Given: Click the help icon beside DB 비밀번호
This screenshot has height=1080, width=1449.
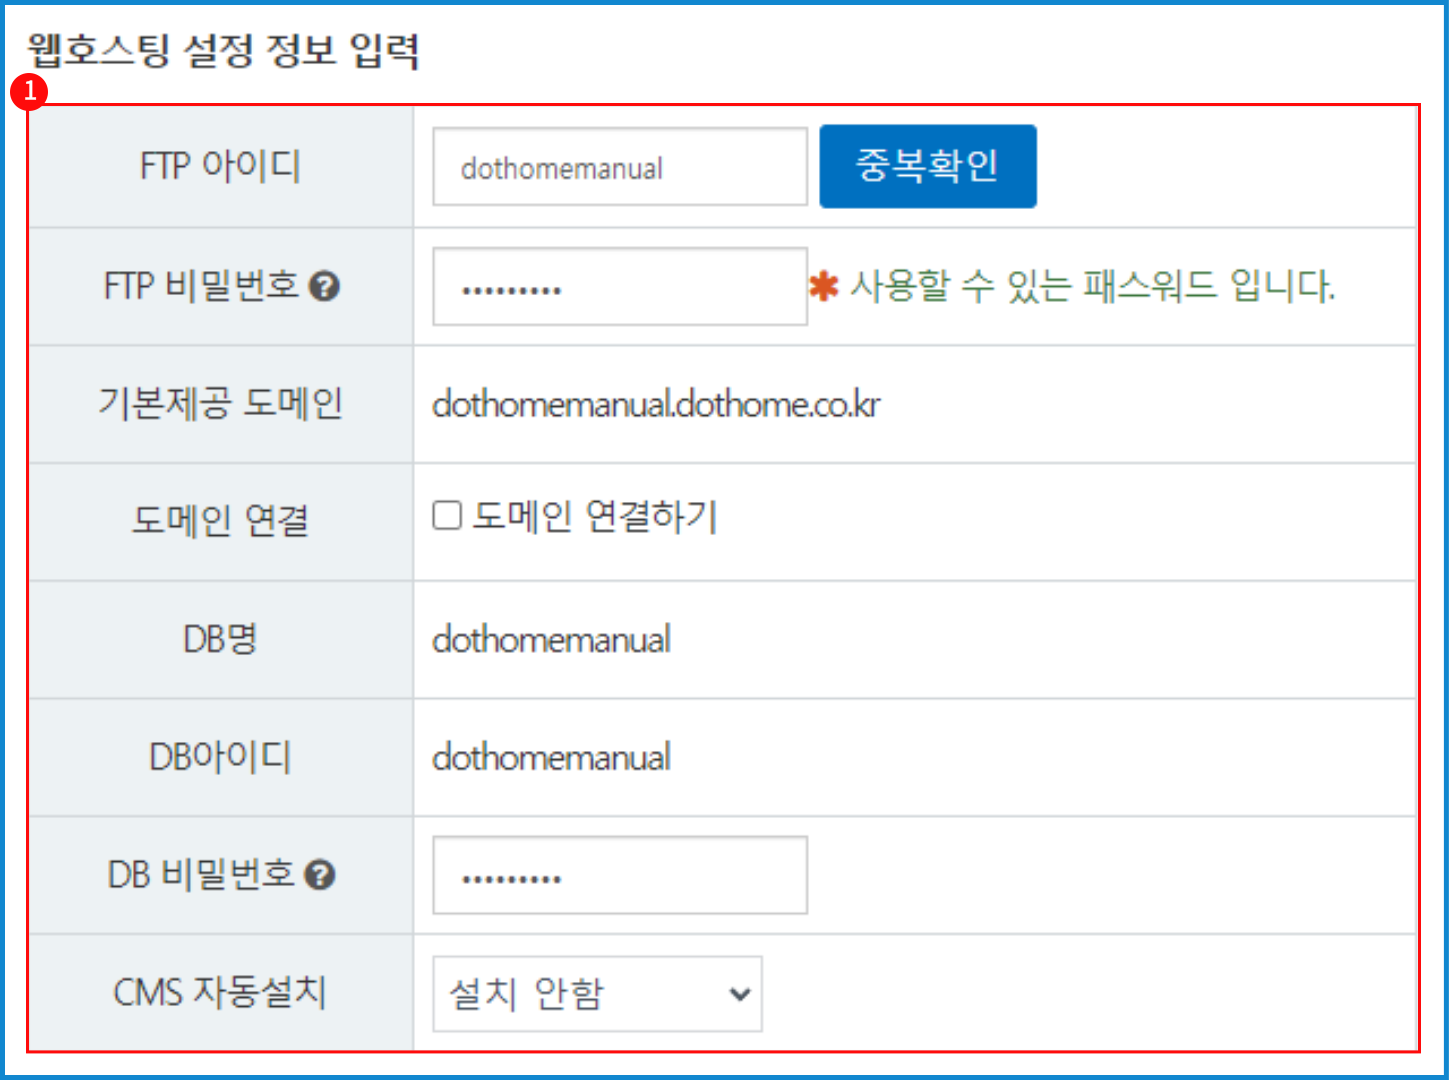Looking at the screenshot, I should tap(320, 876).
